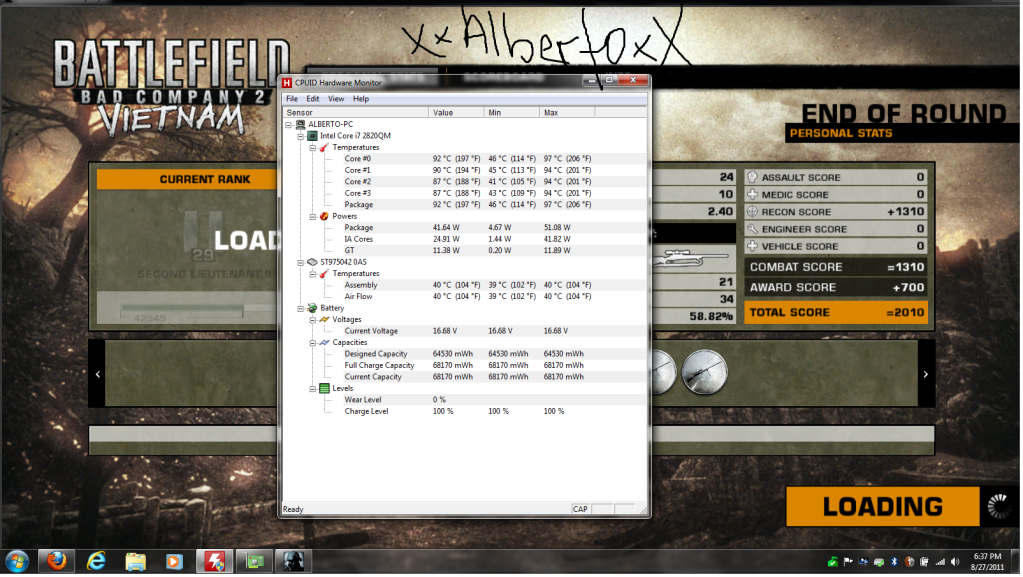Switch to the Battlefield game taskbar button

click(293, 562)
